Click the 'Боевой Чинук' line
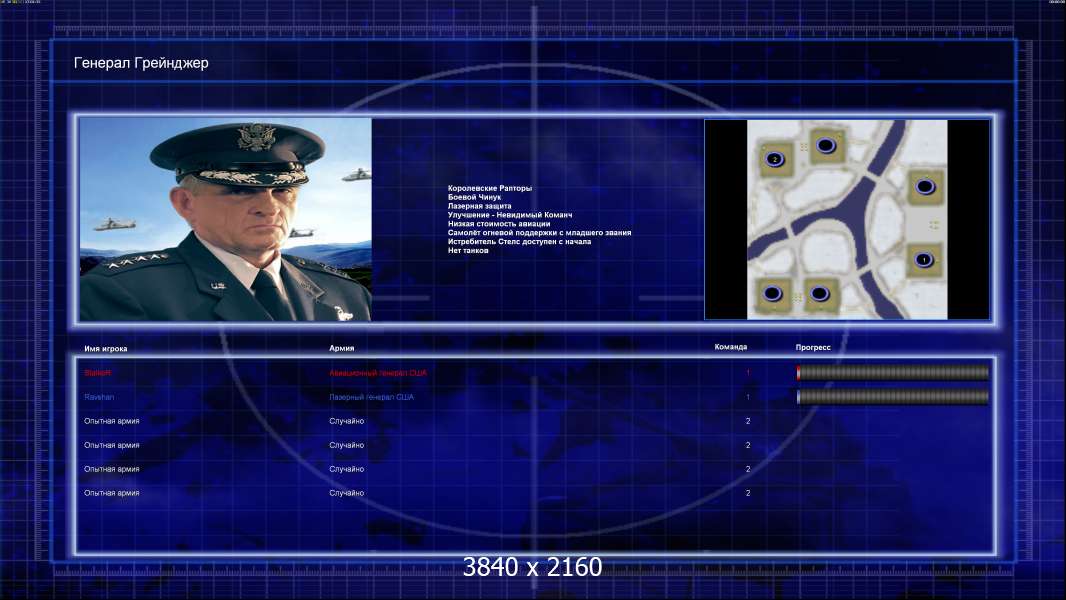The width and height of the screenshot is (1066, 600). [x=474, y=197]
